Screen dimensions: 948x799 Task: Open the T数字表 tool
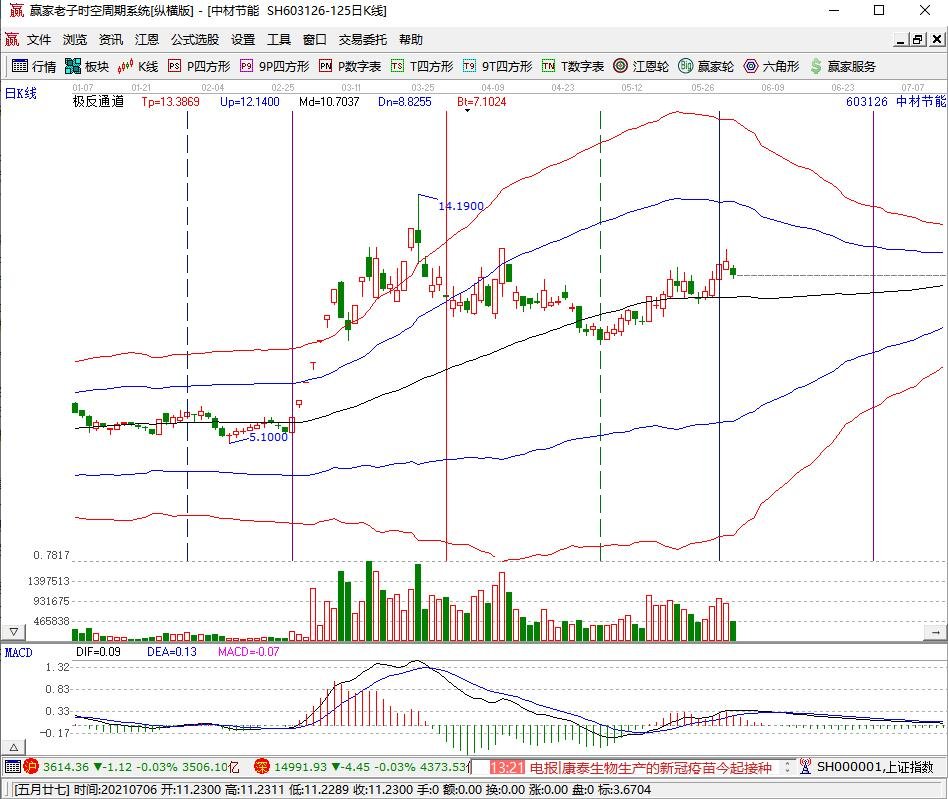(573, 67)
